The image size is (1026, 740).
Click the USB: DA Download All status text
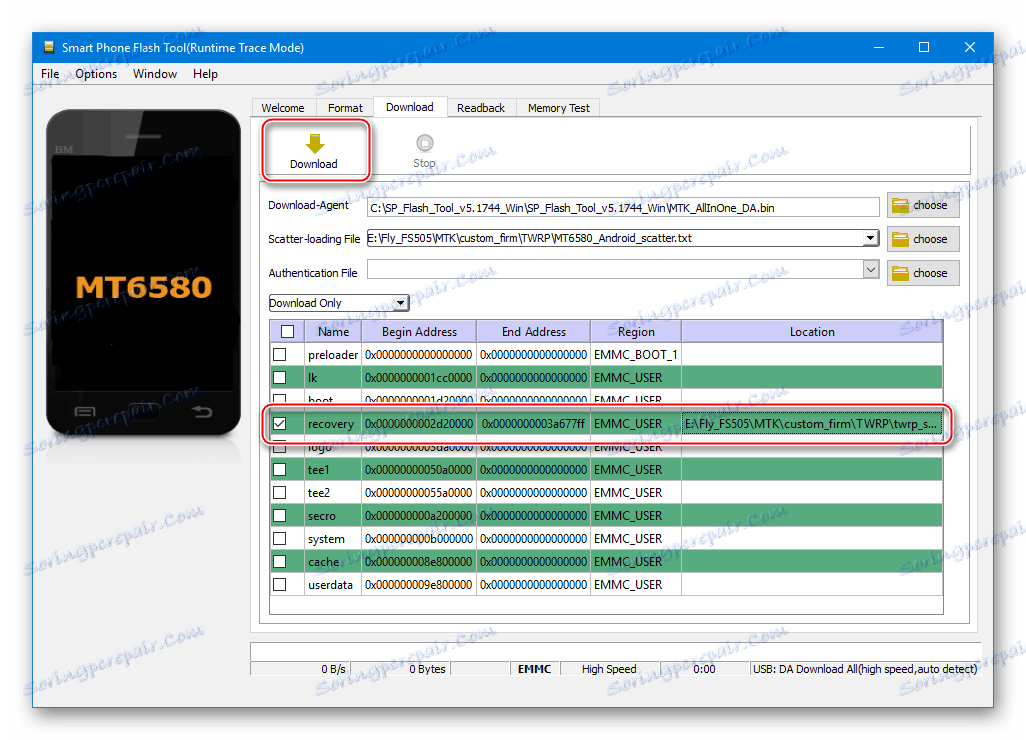[x=864, y=669]
